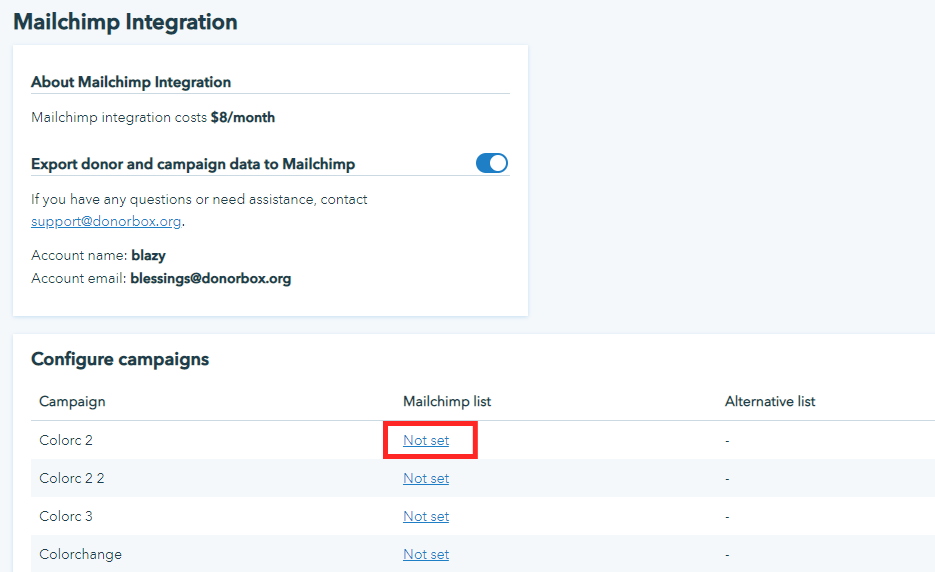This screenshot has height=572, width=935.
Task: Click the $8/month pricing text
Action: pyautogui.click(x=243, y=117)
